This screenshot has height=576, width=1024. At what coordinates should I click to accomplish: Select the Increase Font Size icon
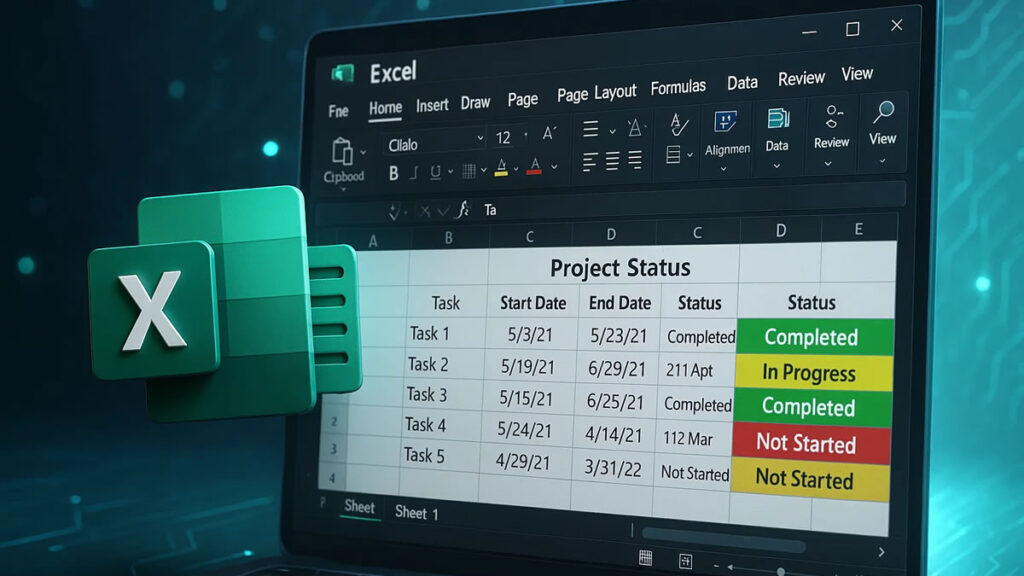(547, 133)
